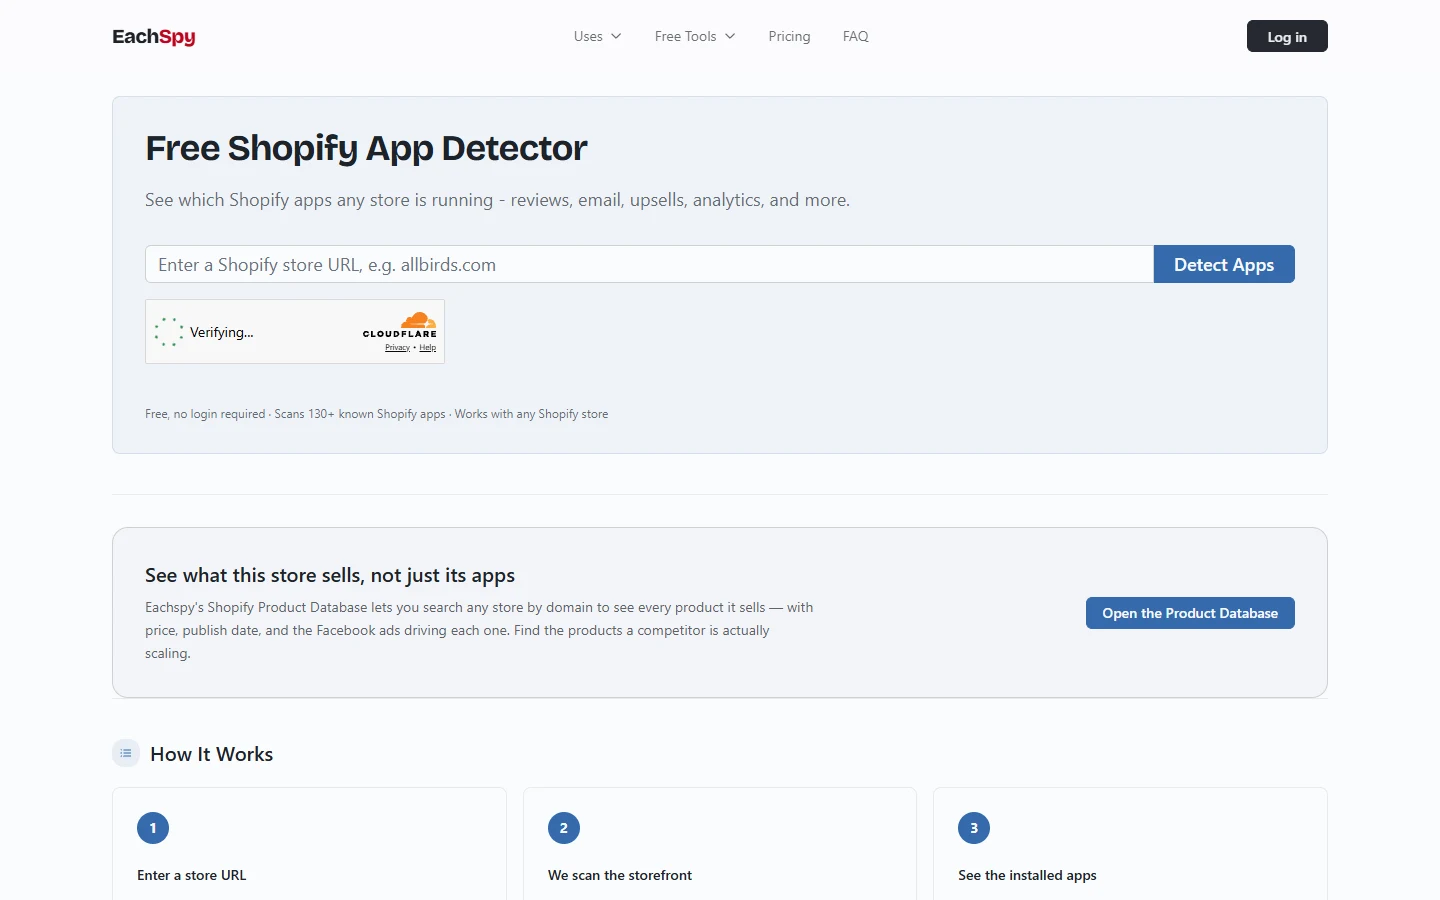Screen dimensions: 1440x900
Task: Click the Detect Apps button
Action: 1224,264
